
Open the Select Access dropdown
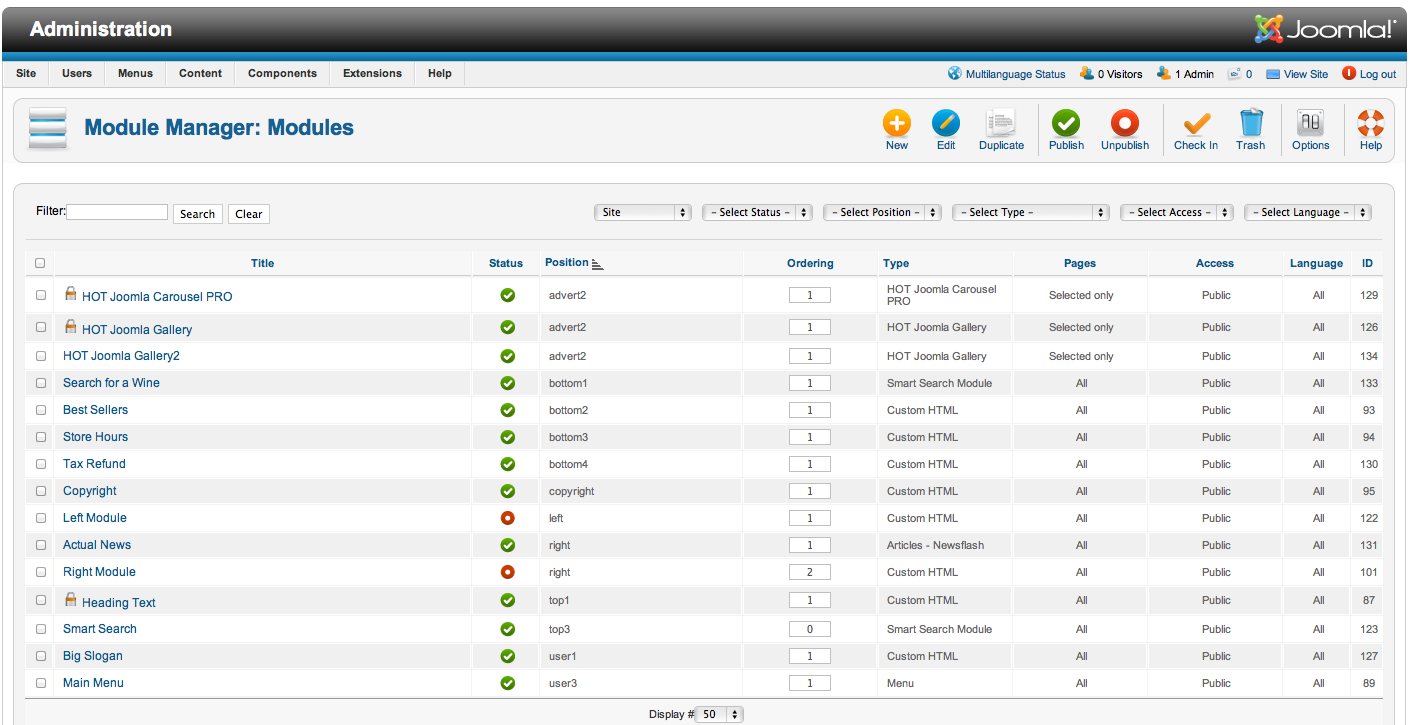point(1177,212)
